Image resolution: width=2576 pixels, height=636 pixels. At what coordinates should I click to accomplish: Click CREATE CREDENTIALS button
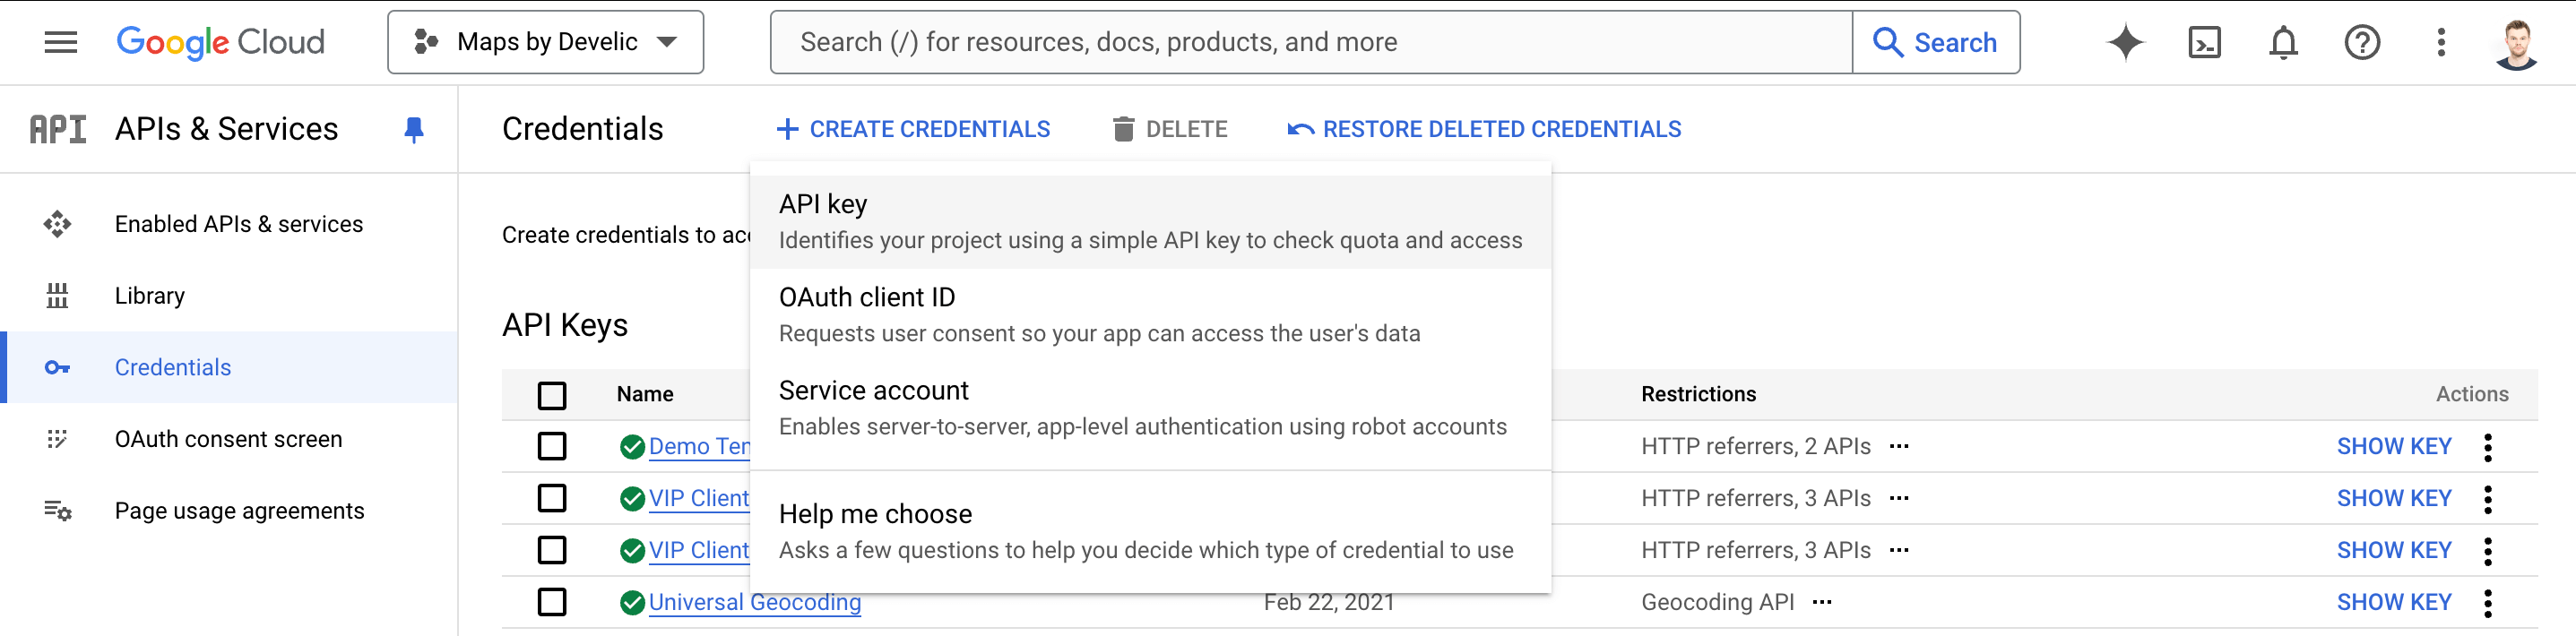click(913, 129)
